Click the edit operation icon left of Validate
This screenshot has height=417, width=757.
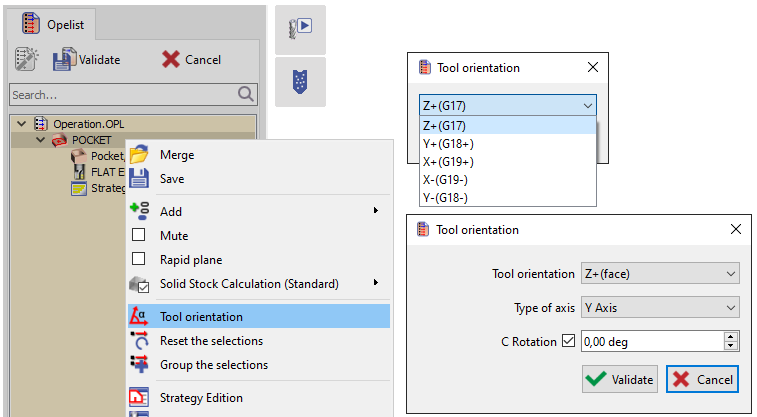26,59
